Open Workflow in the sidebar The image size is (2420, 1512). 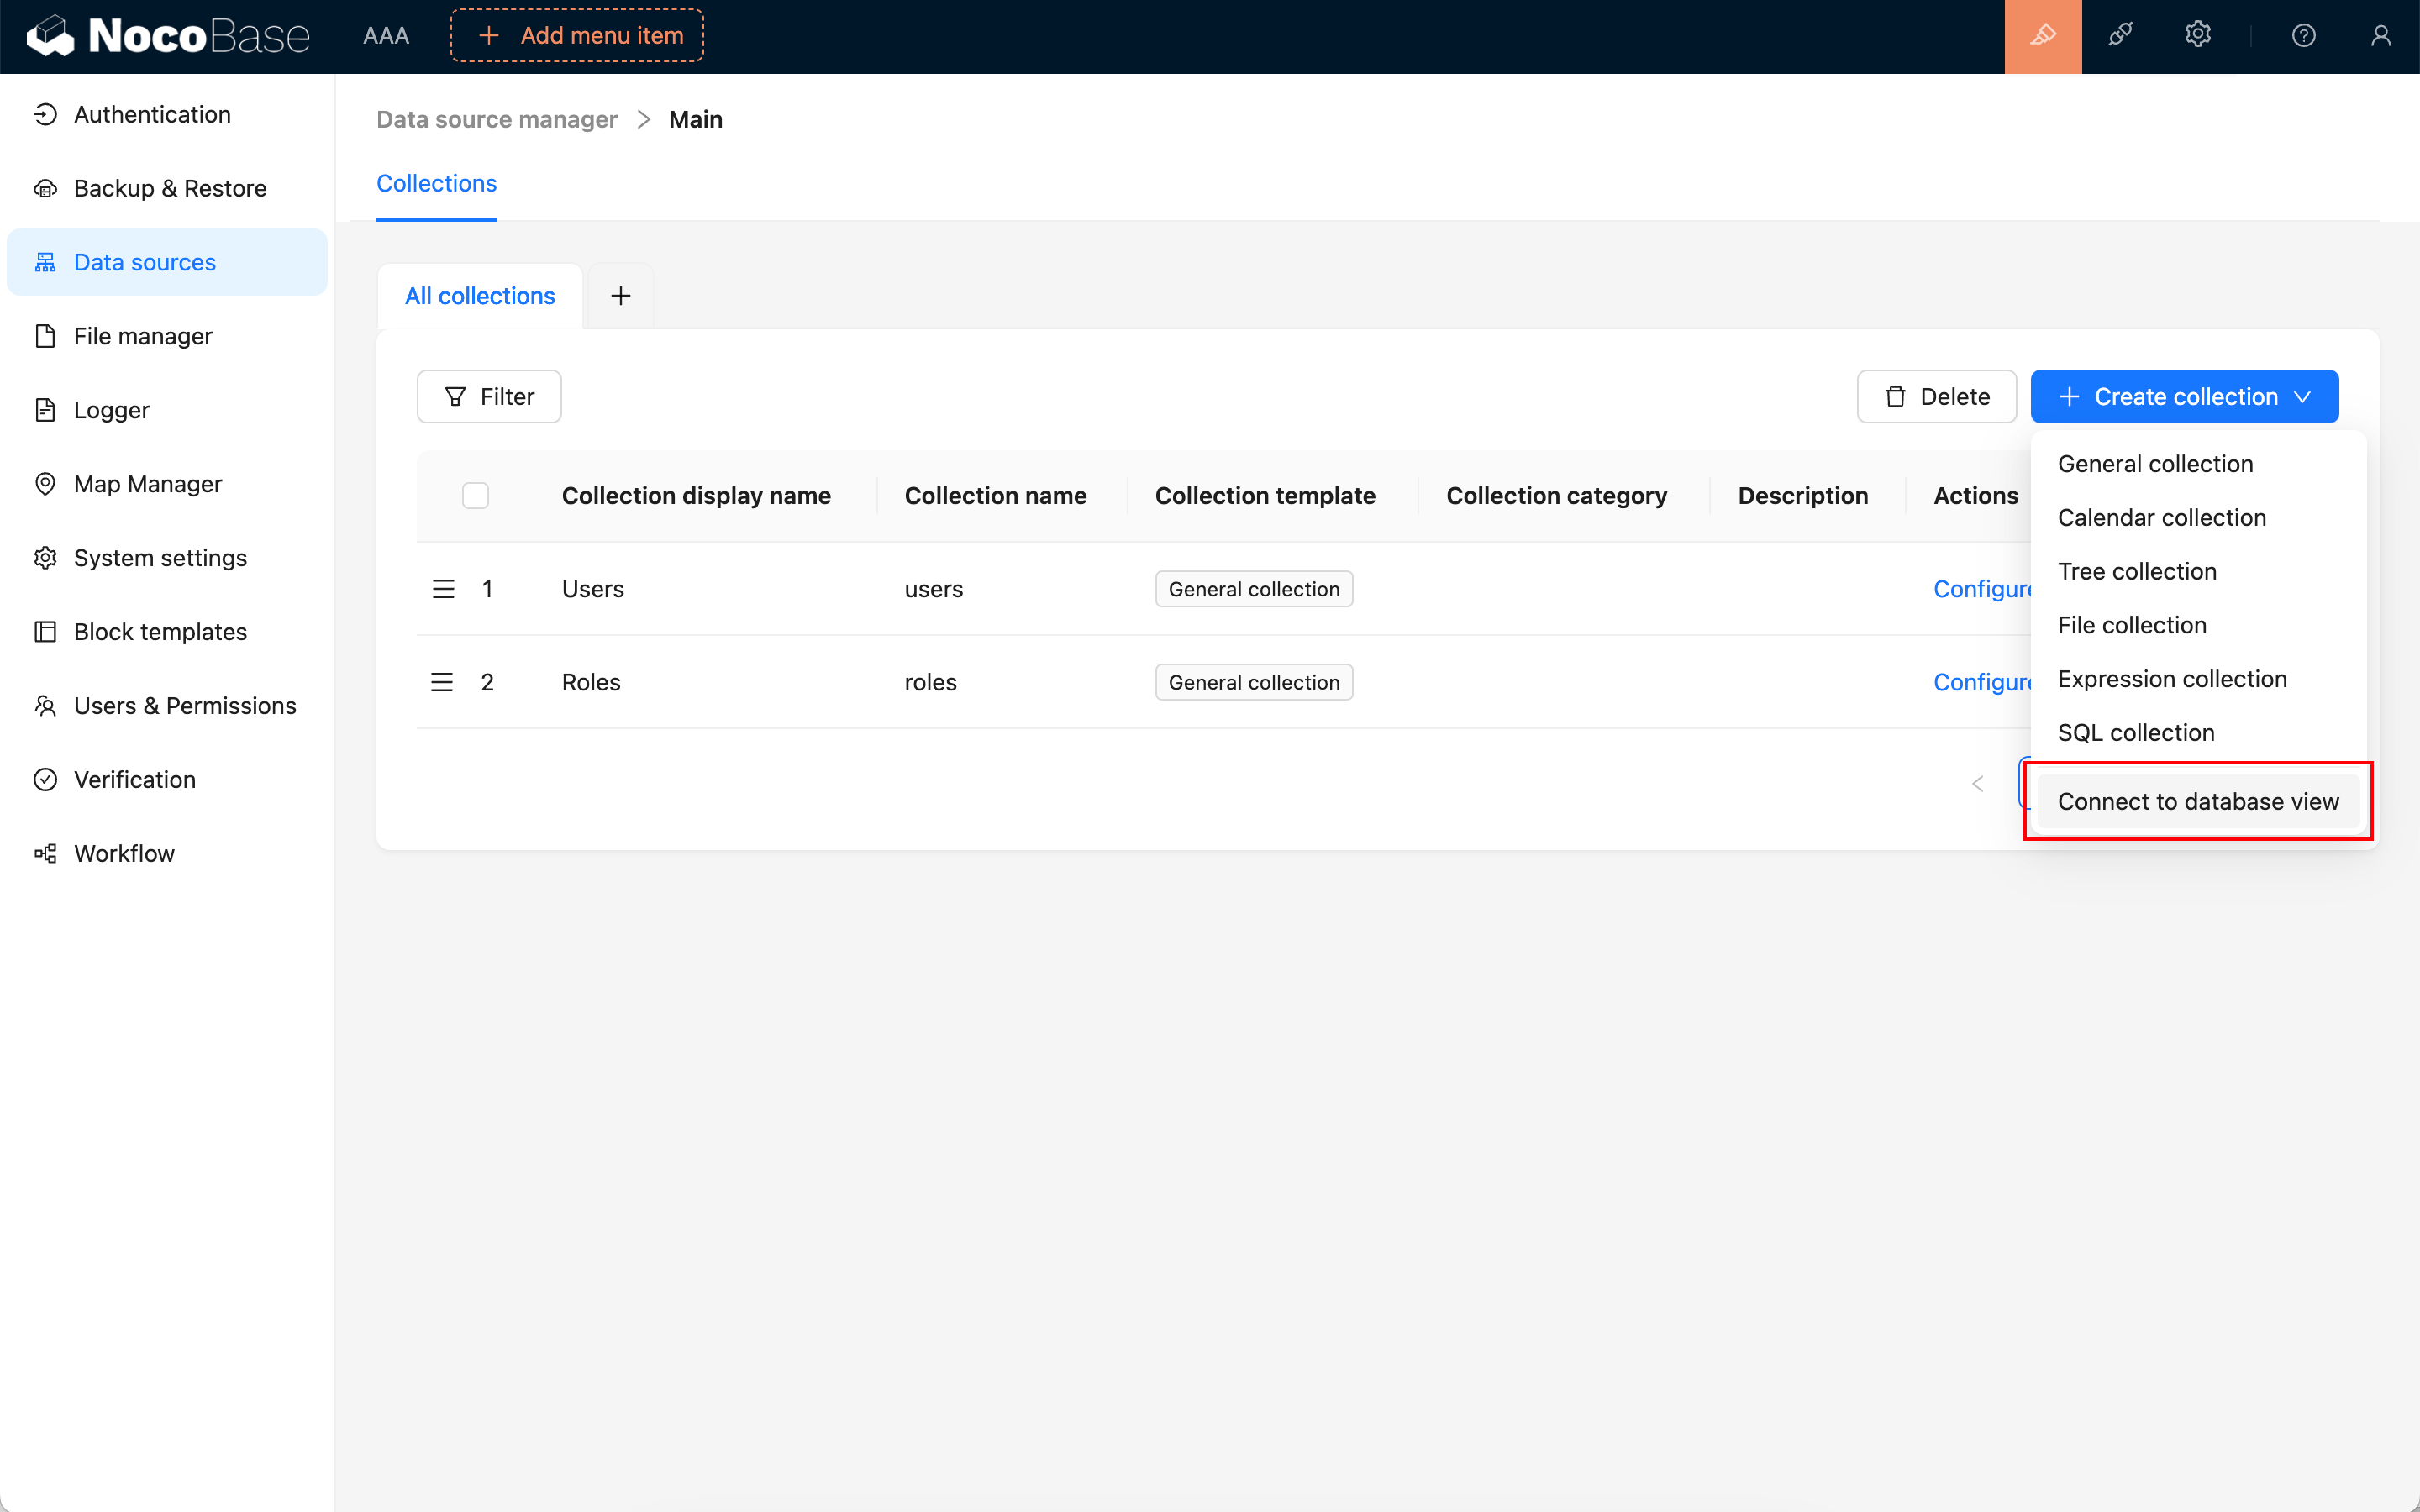(124, 853)
